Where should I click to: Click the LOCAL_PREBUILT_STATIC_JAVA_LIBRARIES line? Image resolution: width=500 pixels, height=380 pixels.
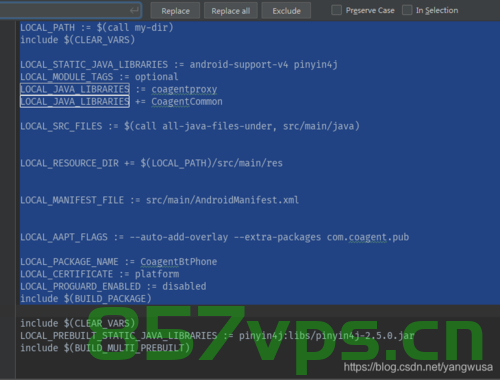[x=217, y=336]
